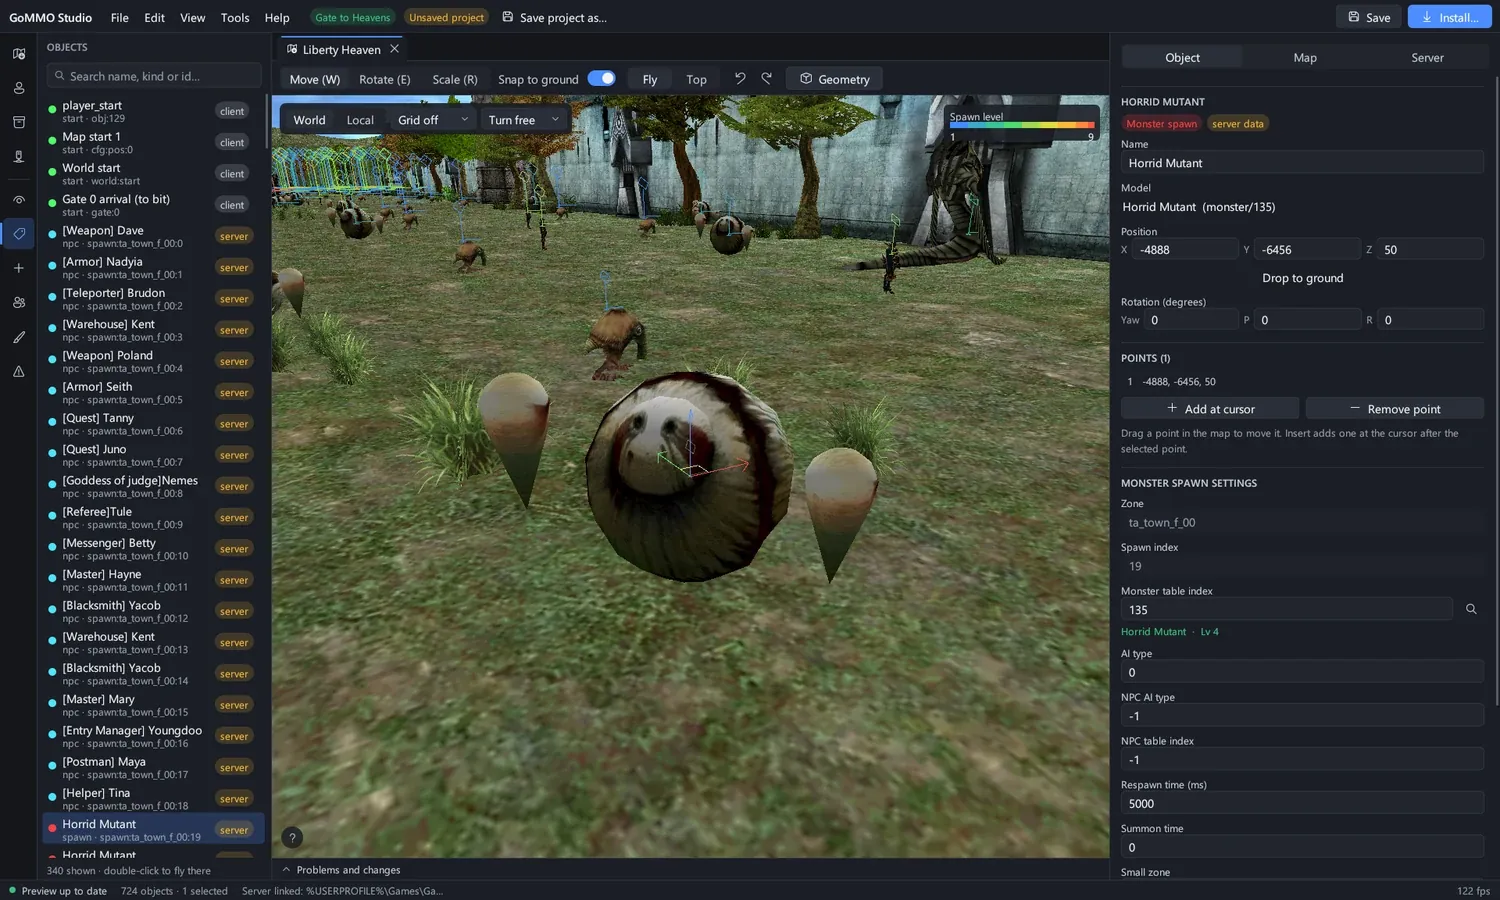Click the eye visibility icon in sidebar
1500x900 pixels.
click(19, 200)
